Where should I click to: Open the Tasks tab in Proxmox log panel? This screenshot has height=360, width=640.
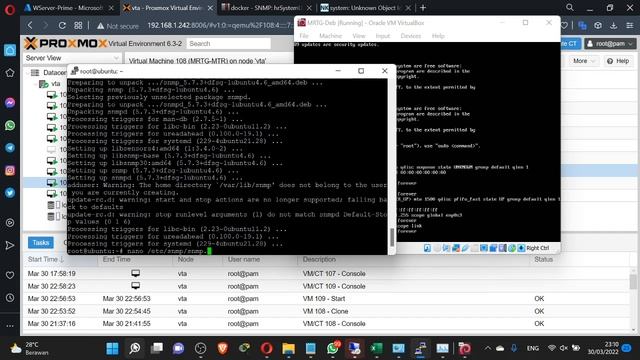pyautogui.click(x=40, y=242)
